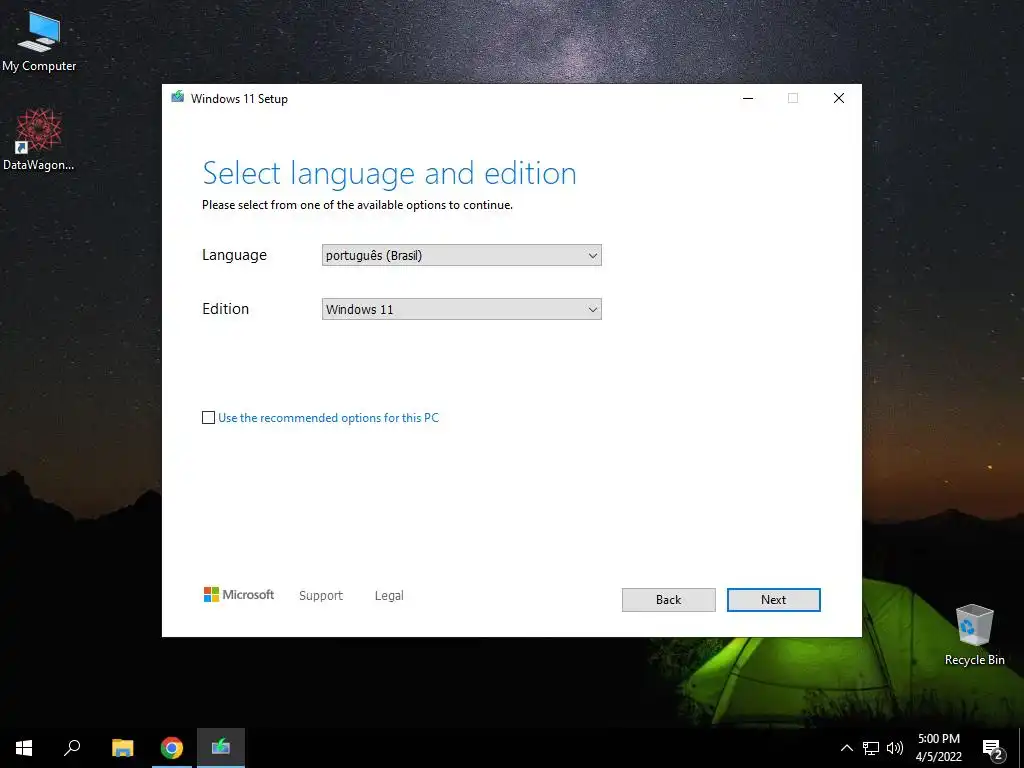
Task: Select the DataWagon desktop shortcut
Action: click(x=39, y=139)
